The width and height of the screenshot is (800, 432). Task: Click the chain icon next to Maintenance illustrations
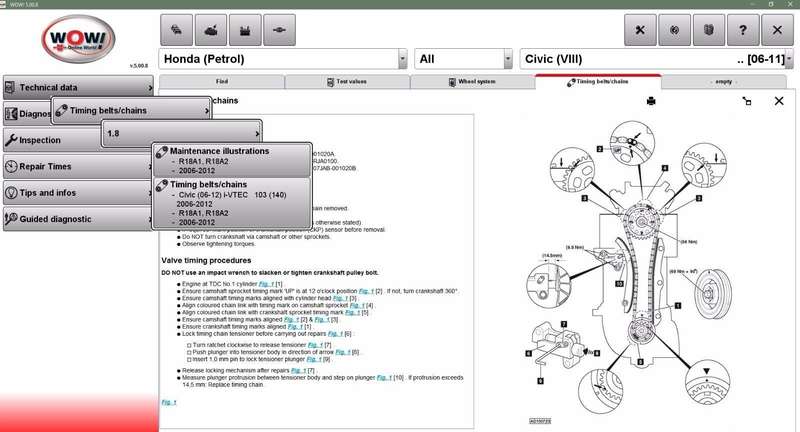[x=162, y=152]
